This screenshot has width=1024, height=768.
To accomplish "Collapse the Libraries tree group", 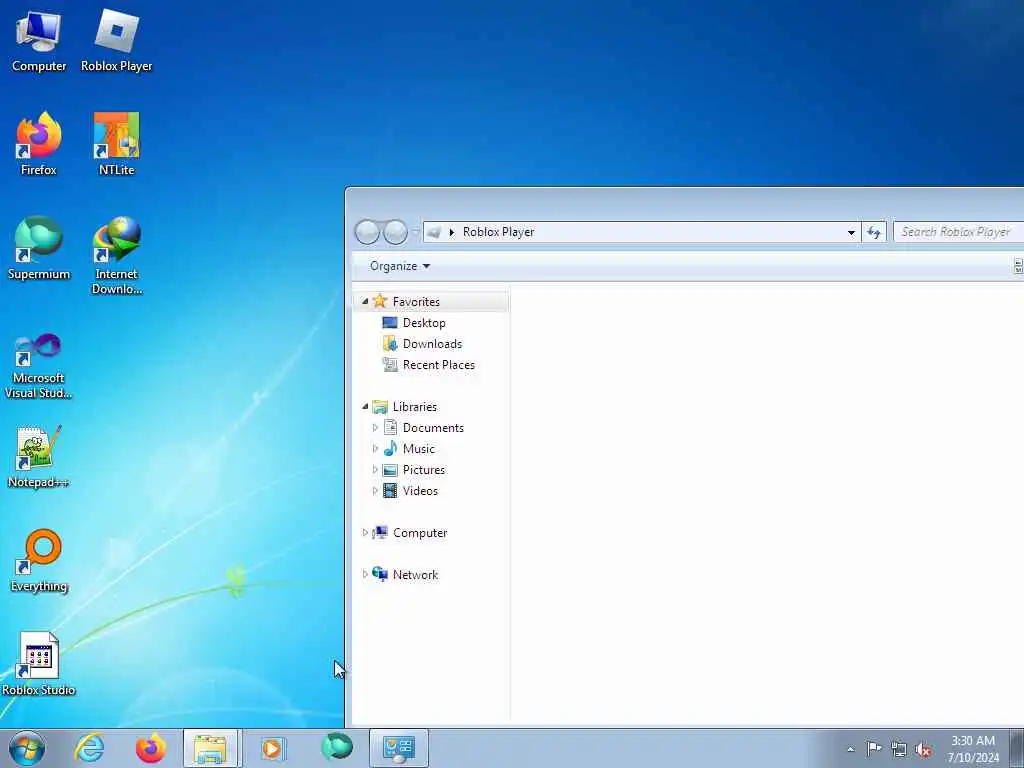I will pos(365,407).
